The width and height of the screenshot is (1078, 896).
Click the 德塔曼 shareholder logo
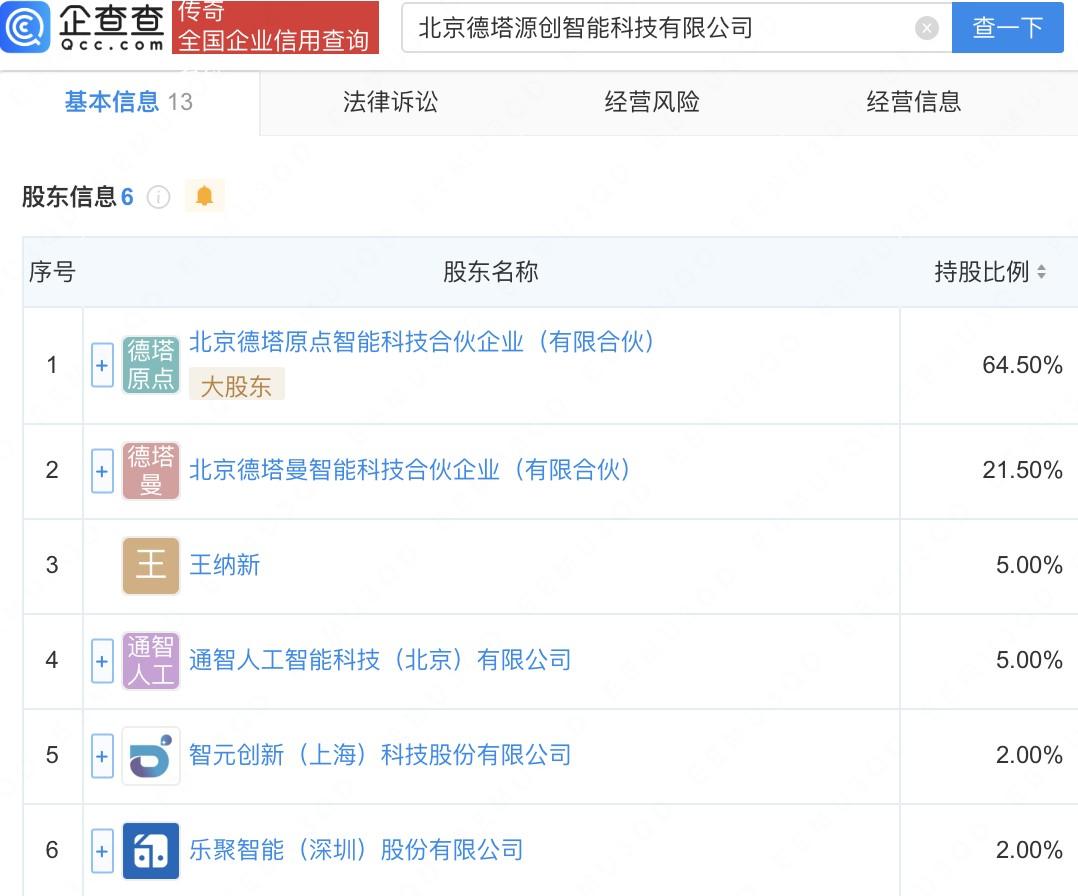point(151,470)
